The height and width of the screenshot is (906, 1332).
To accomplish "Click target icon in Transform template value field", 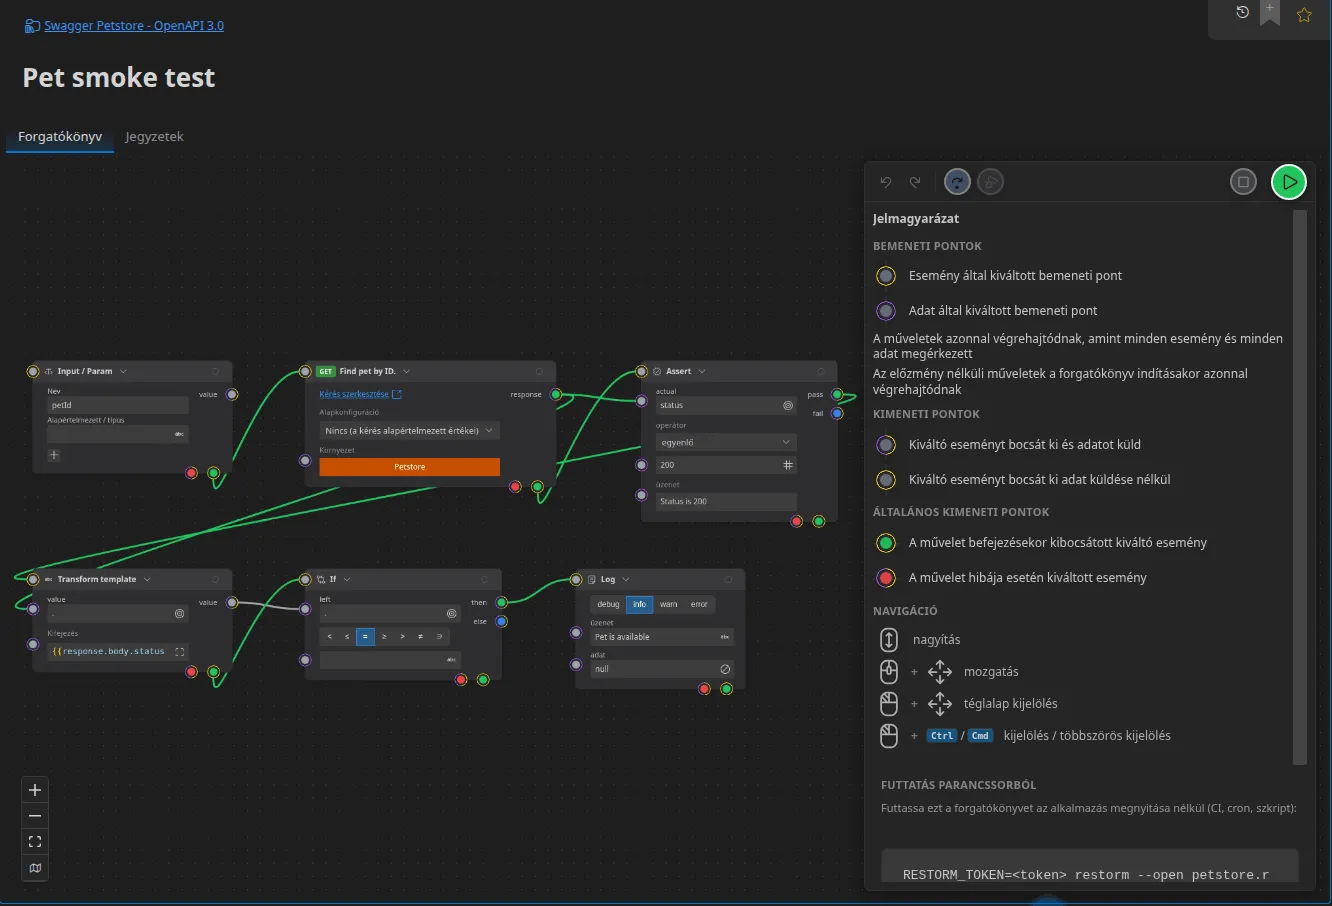I will click(180, 614).
